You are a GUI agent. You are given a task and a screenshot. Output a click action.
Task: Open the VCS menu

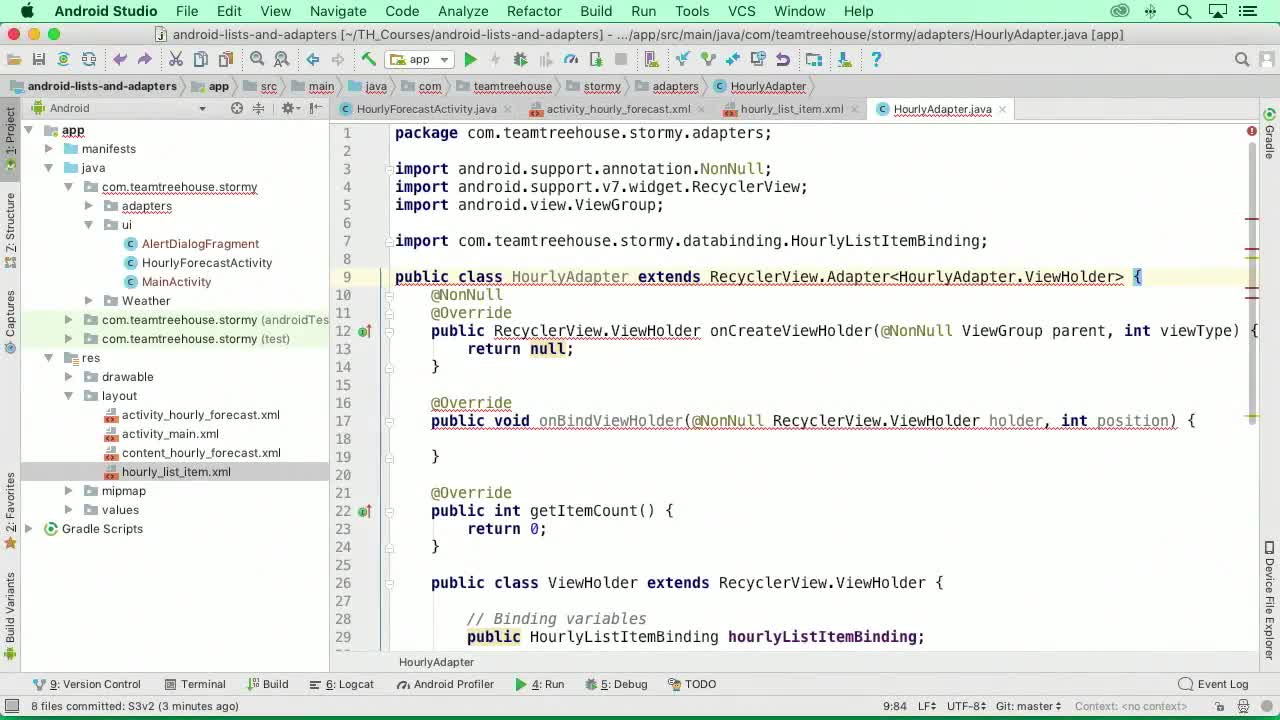pos(741,11)
